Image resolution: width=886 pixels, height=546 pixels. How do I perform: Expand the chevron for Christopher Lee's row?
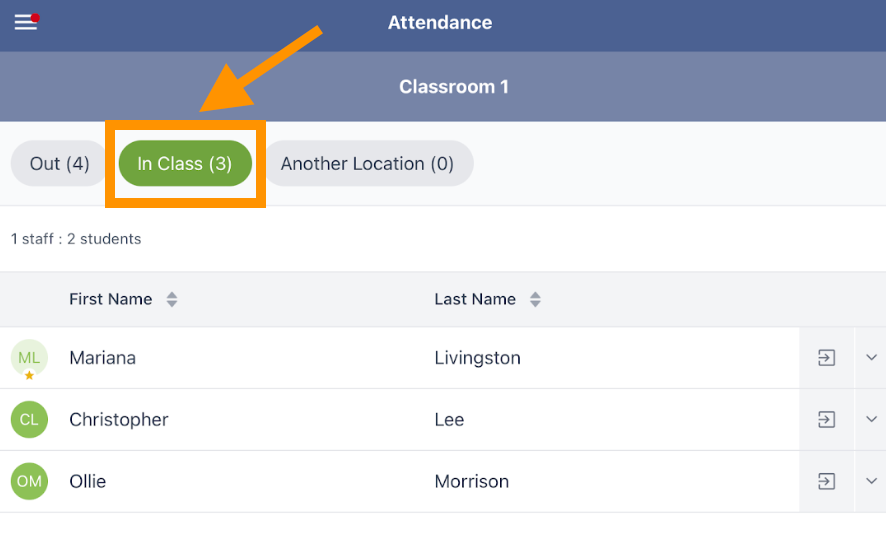(871, 420)
